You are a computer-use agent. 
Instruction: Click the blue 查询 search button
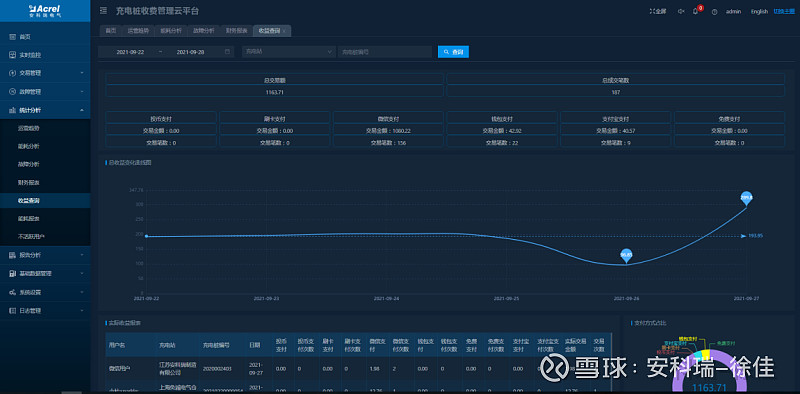tap(453, 52)
